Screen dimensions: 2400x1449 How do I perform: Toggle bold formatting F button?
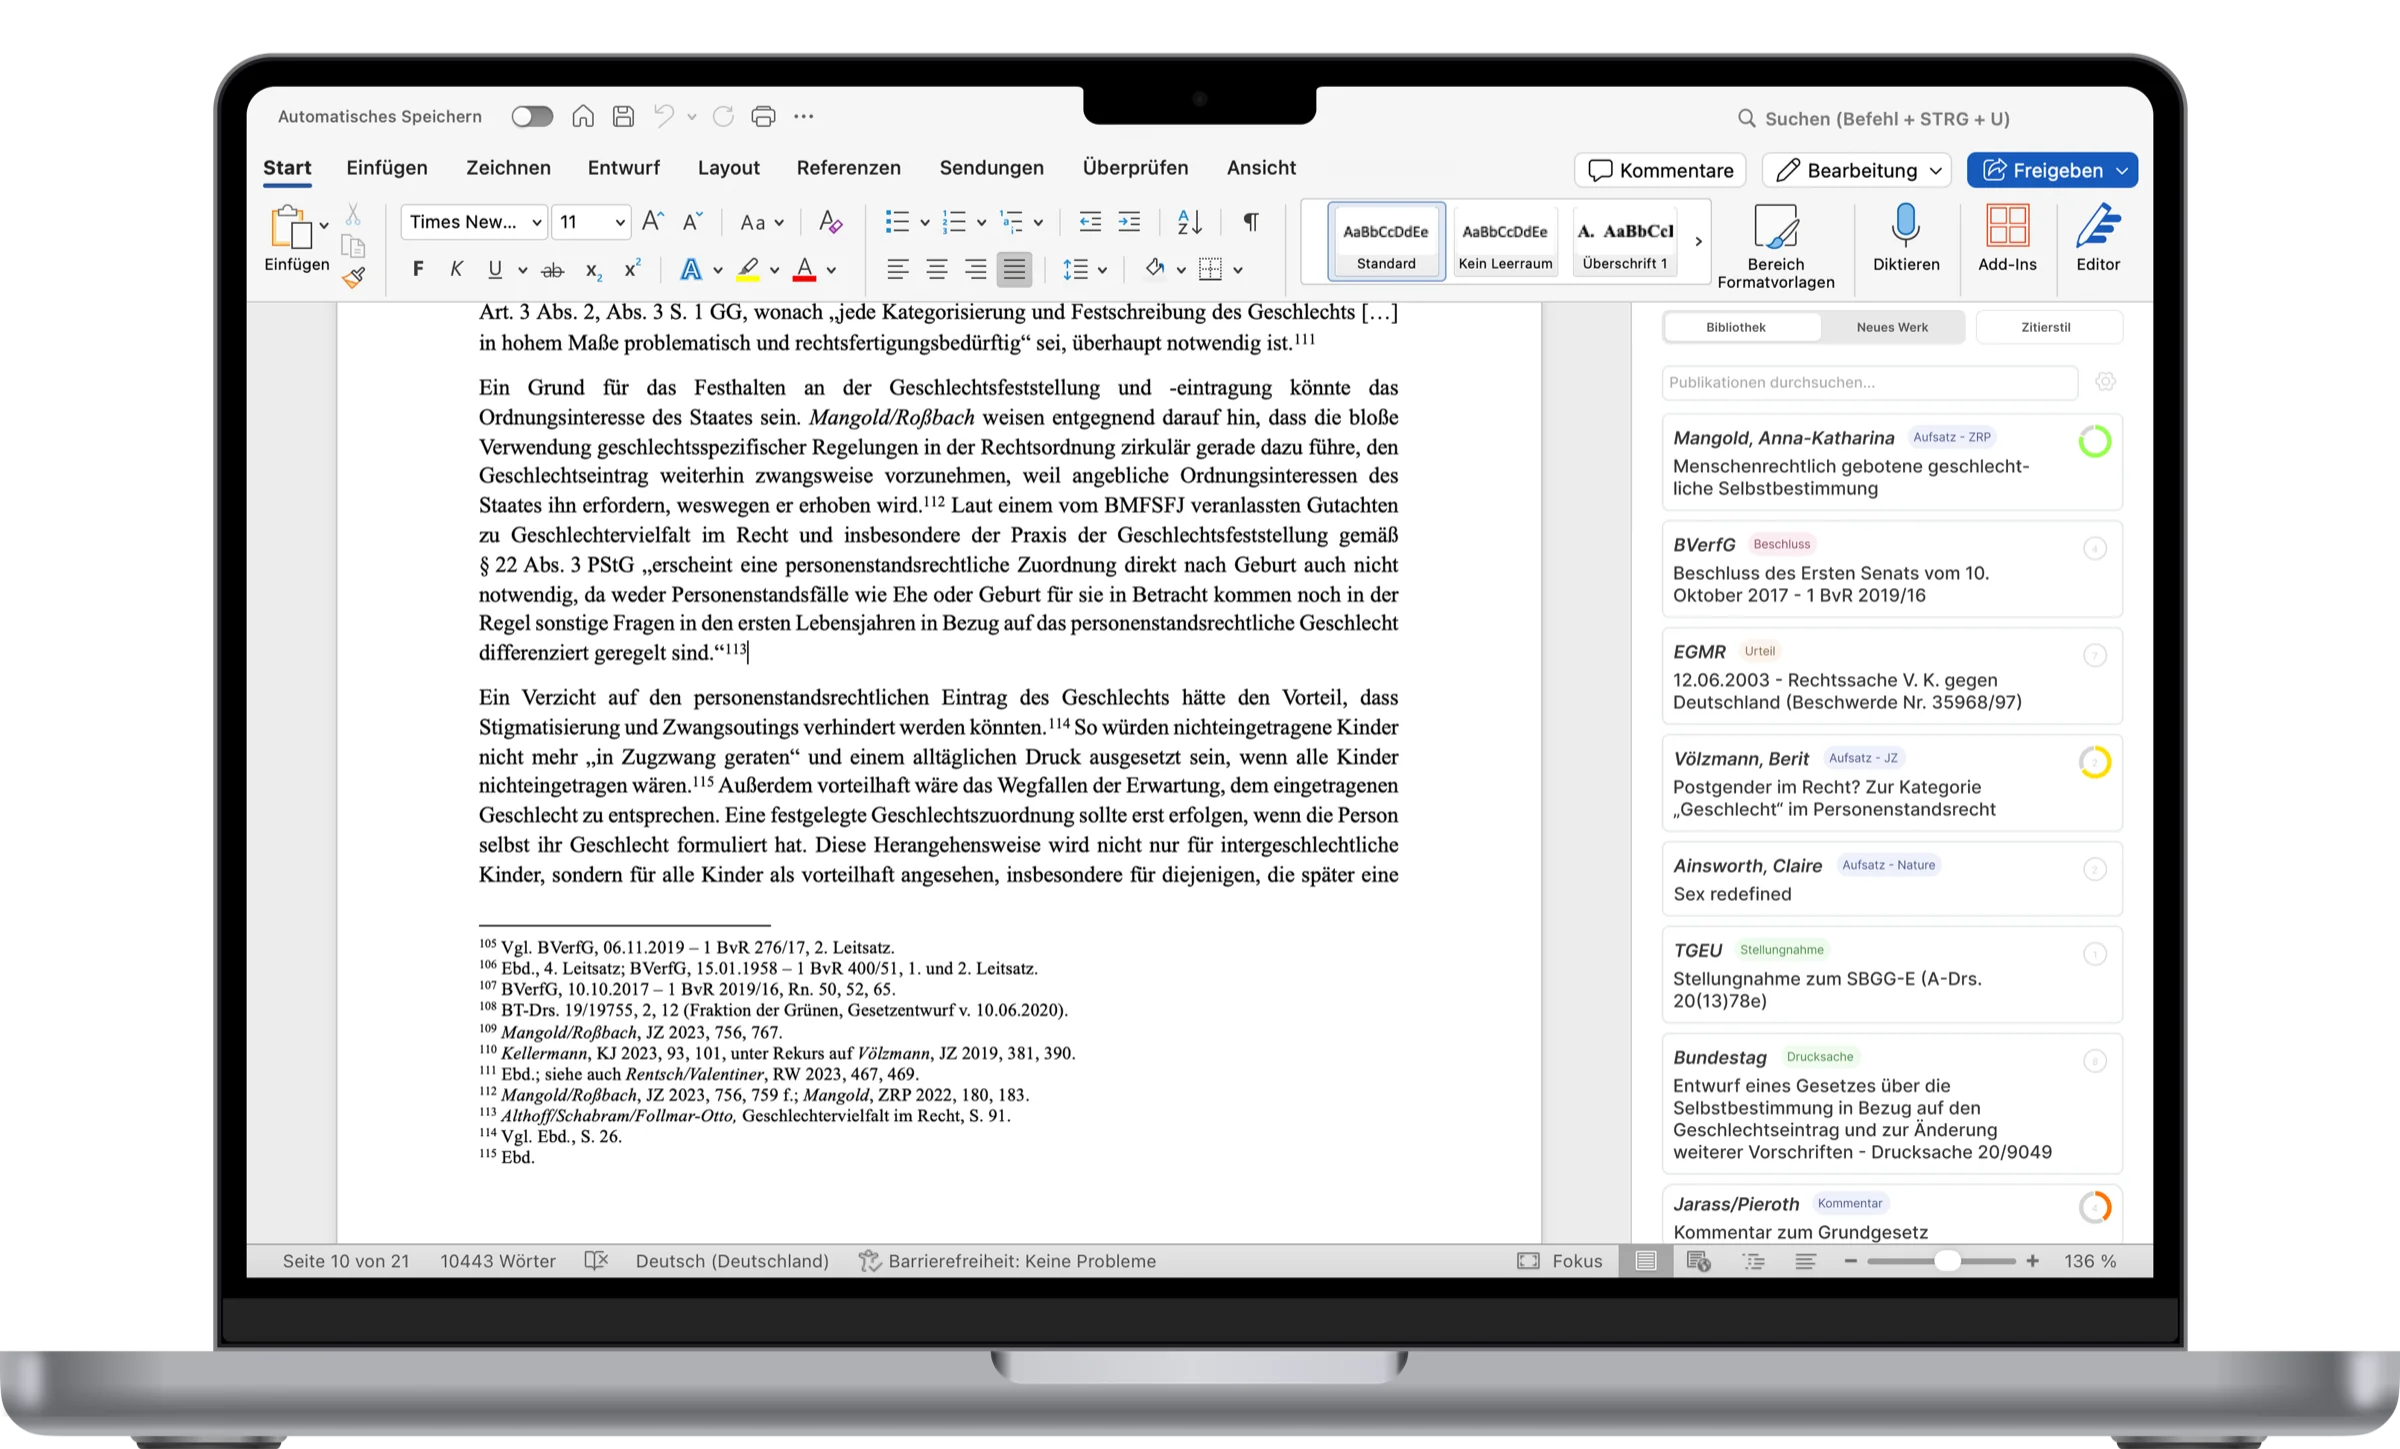pyautogui.click(x=418, y=269)
